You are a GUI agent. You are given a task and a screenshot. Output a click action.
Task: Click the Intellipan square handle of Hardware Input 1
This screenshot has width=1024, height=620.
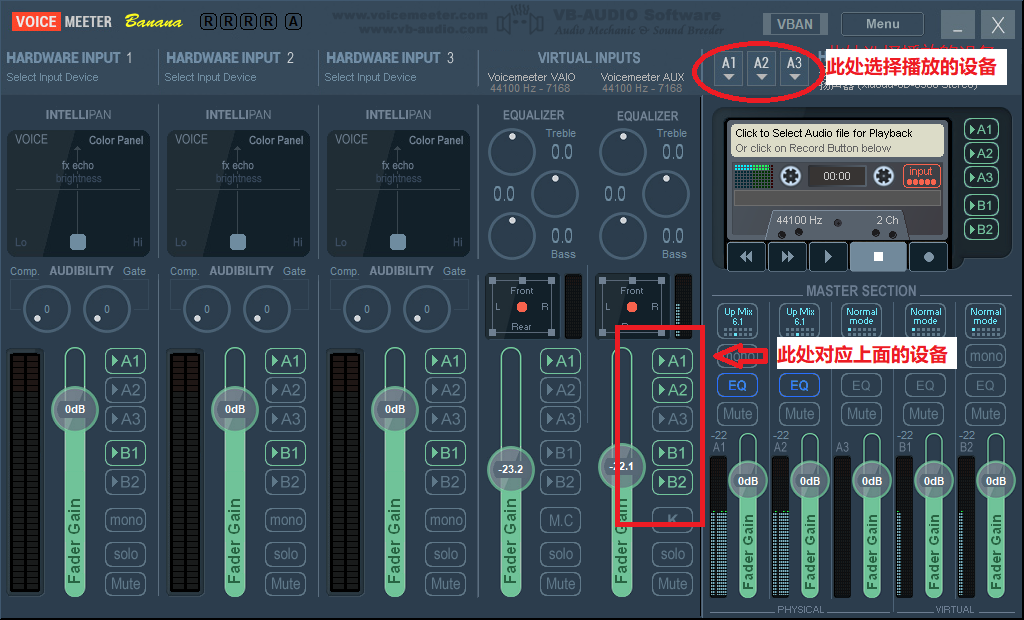(78, 242)
